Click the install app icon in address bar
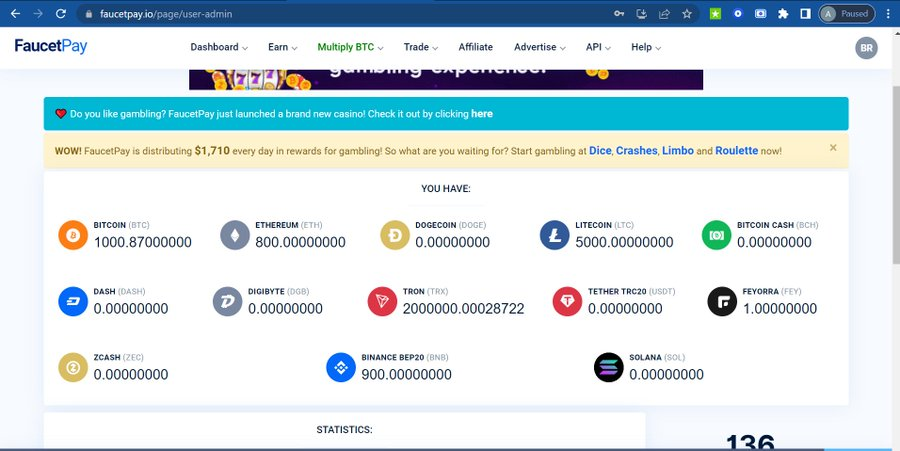The width and height of the screenshot is (900, 451). click(642, 14)
